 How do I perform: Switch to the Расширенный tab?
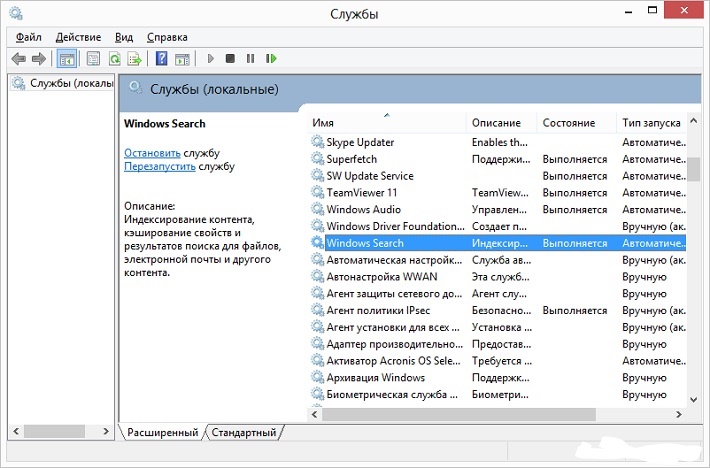point(163,432)
